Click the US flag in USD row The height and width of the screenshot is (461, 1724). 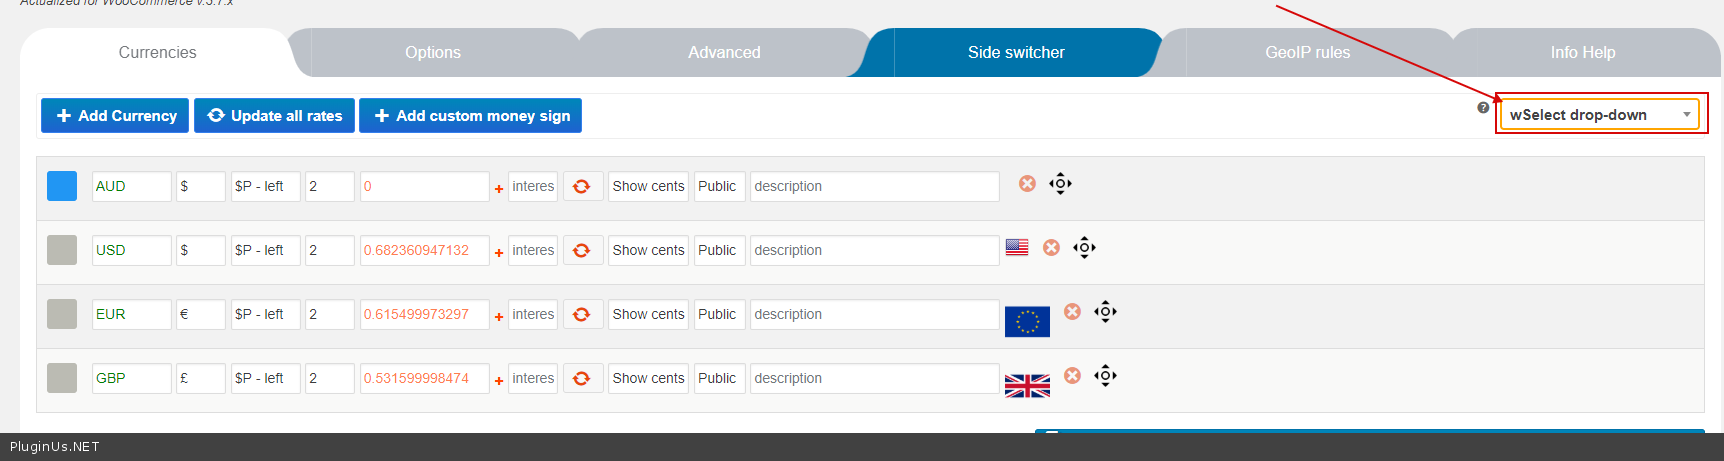click(1017, 248)
